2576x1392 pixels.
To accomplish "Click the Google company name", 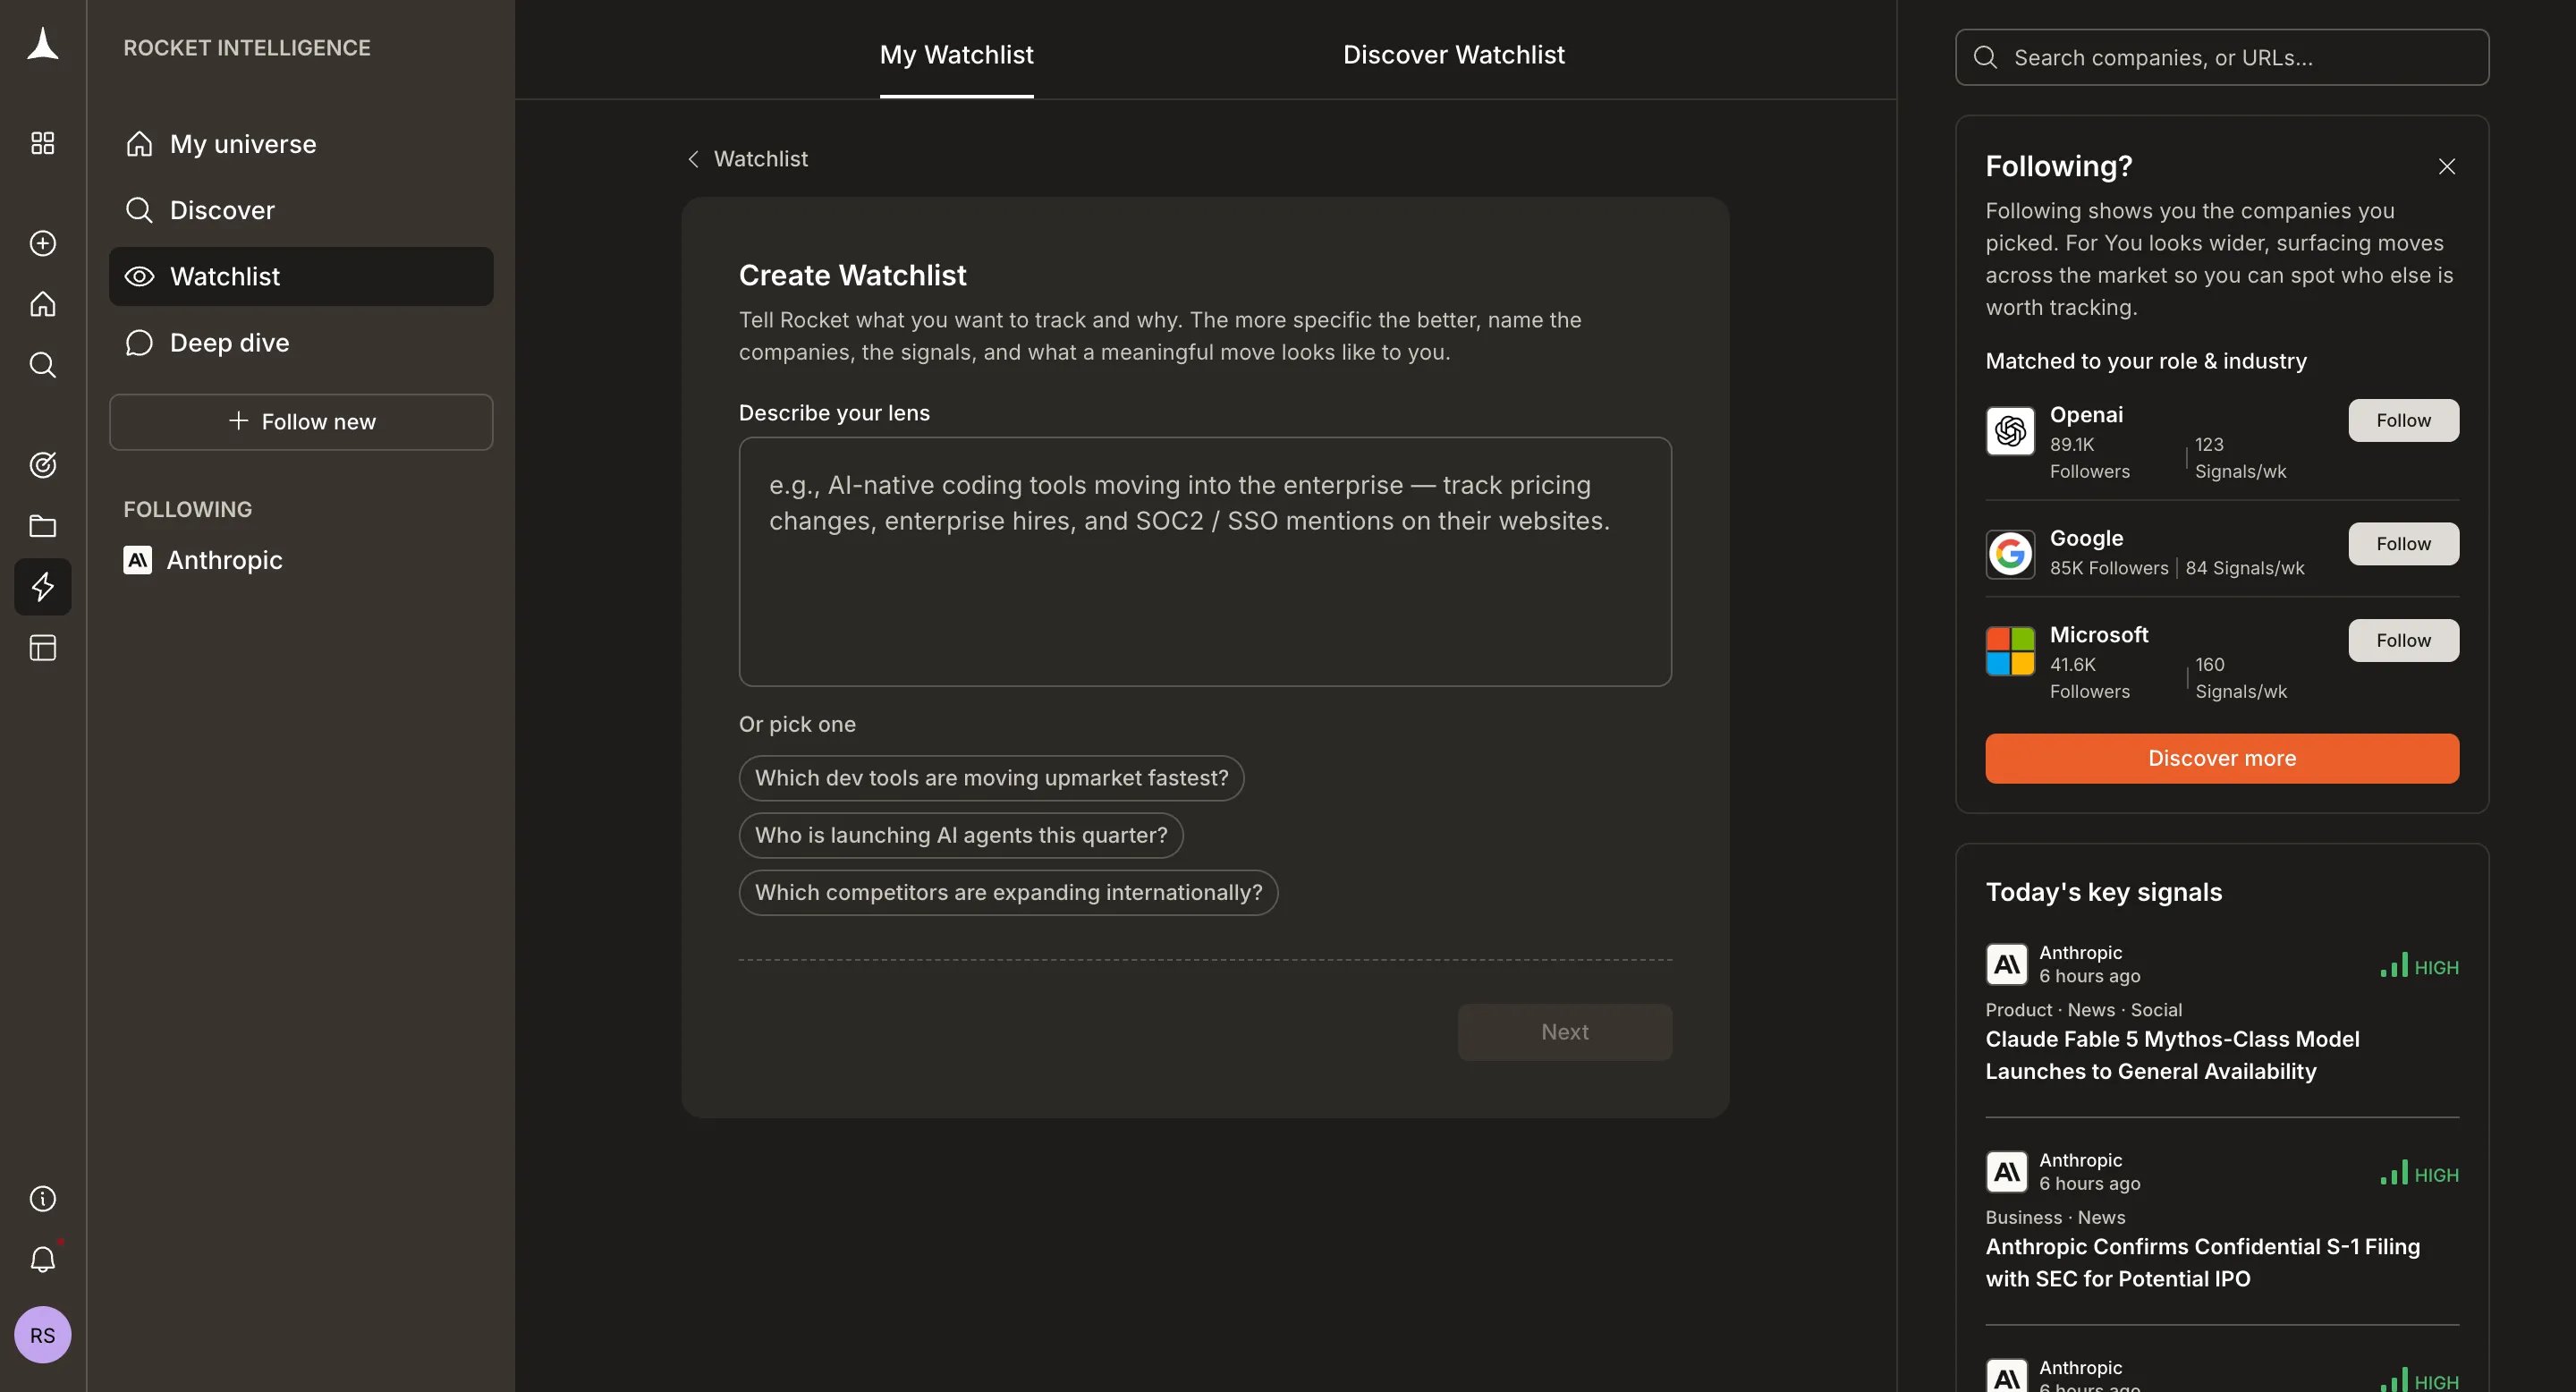I will coord(2086,538).
